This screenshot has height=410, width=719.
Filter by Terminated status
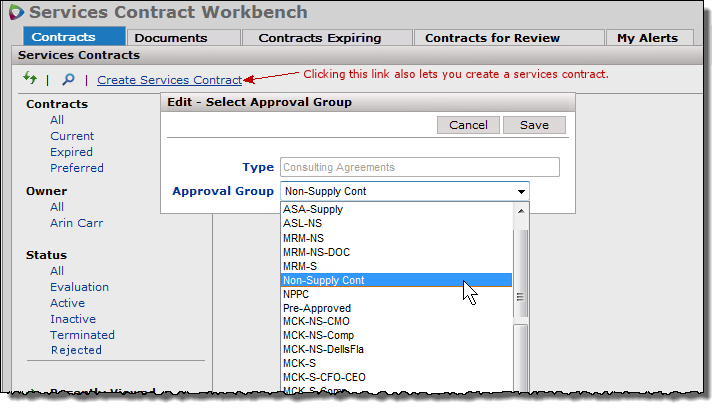[82, 335]
